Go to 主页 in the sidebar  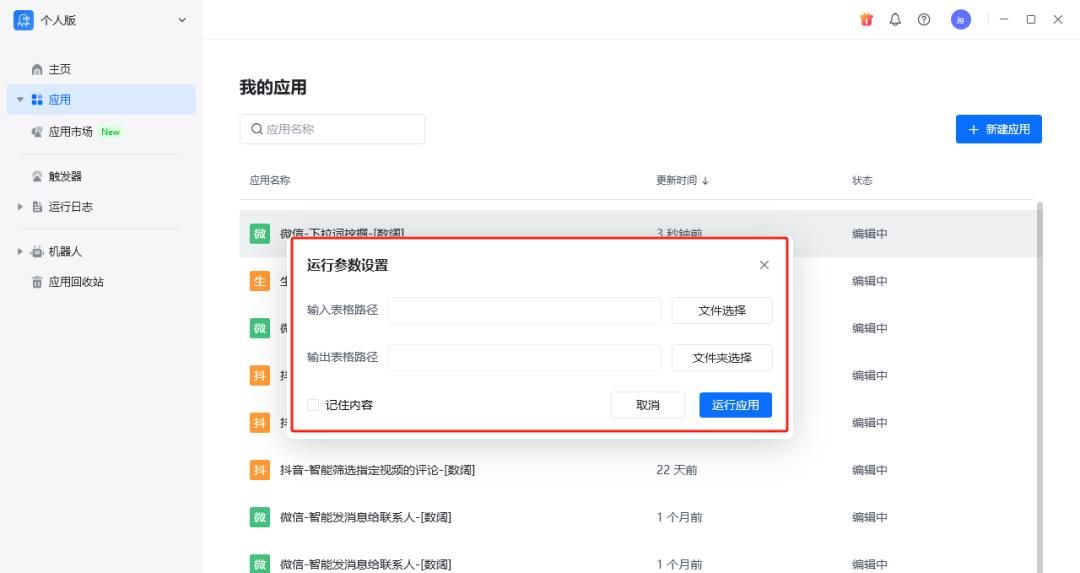[x=59, y=70]
